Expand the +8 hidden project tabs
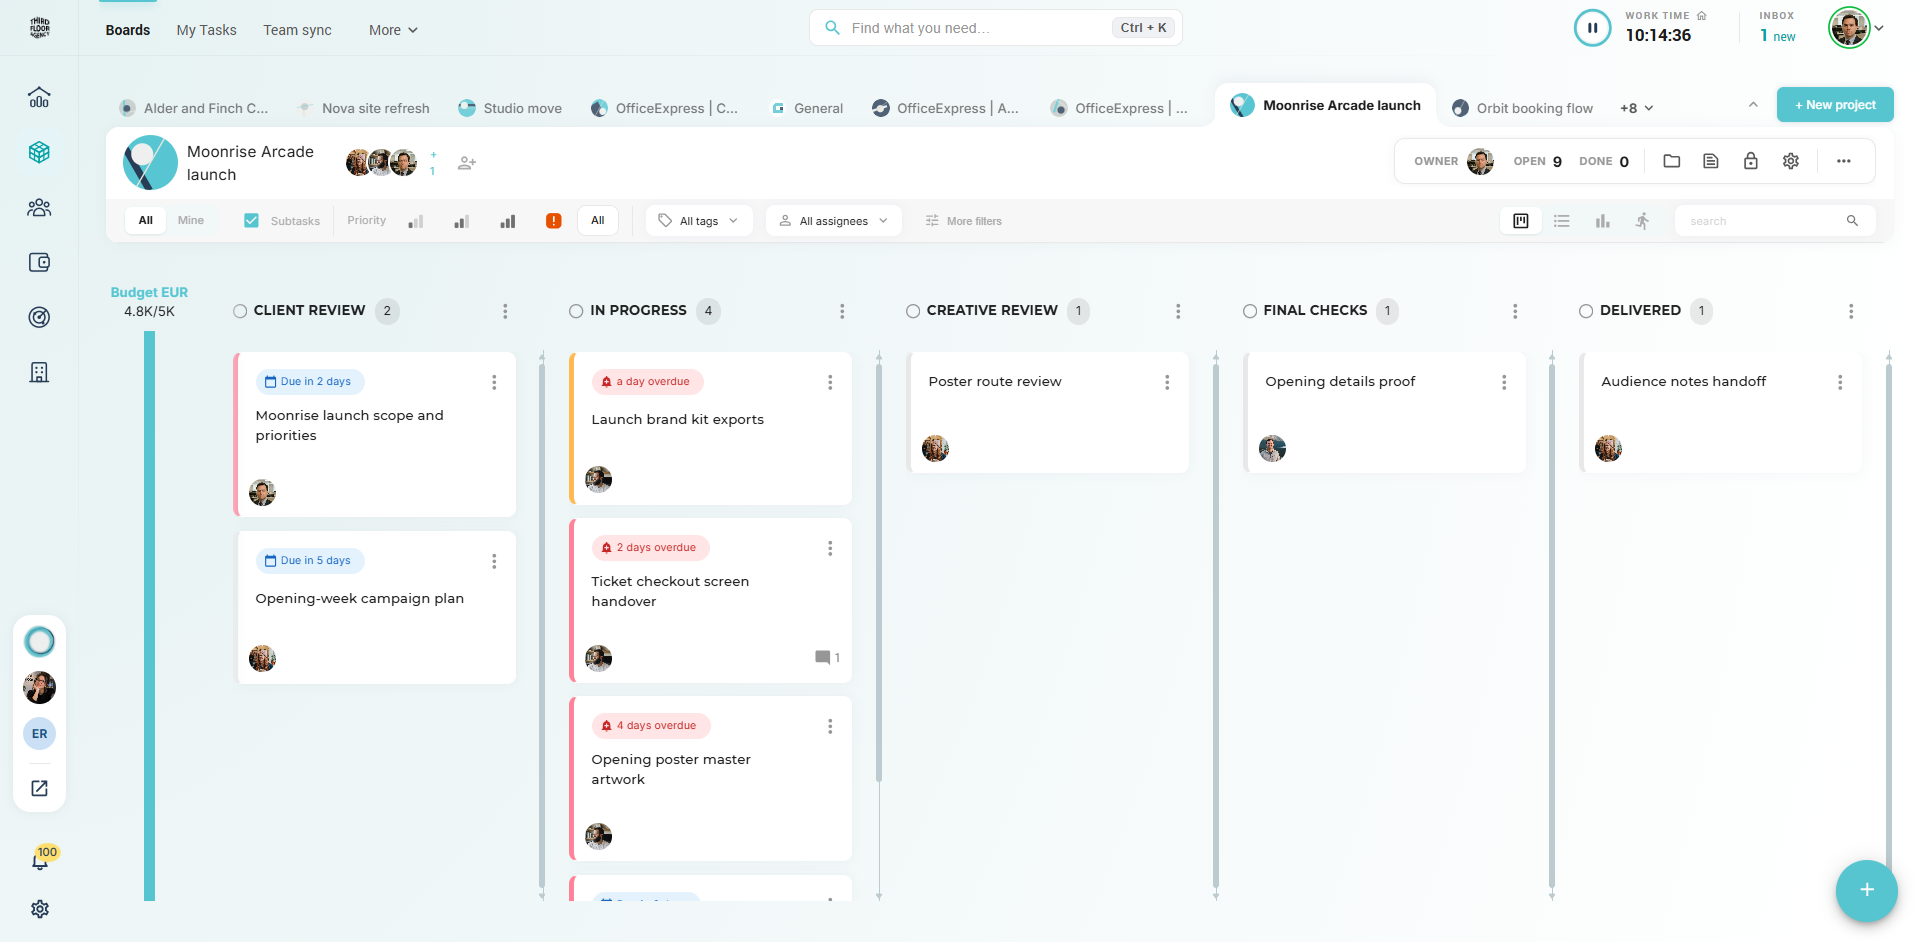Viewport: 1919px width, 942px height. coord(1636,108)
